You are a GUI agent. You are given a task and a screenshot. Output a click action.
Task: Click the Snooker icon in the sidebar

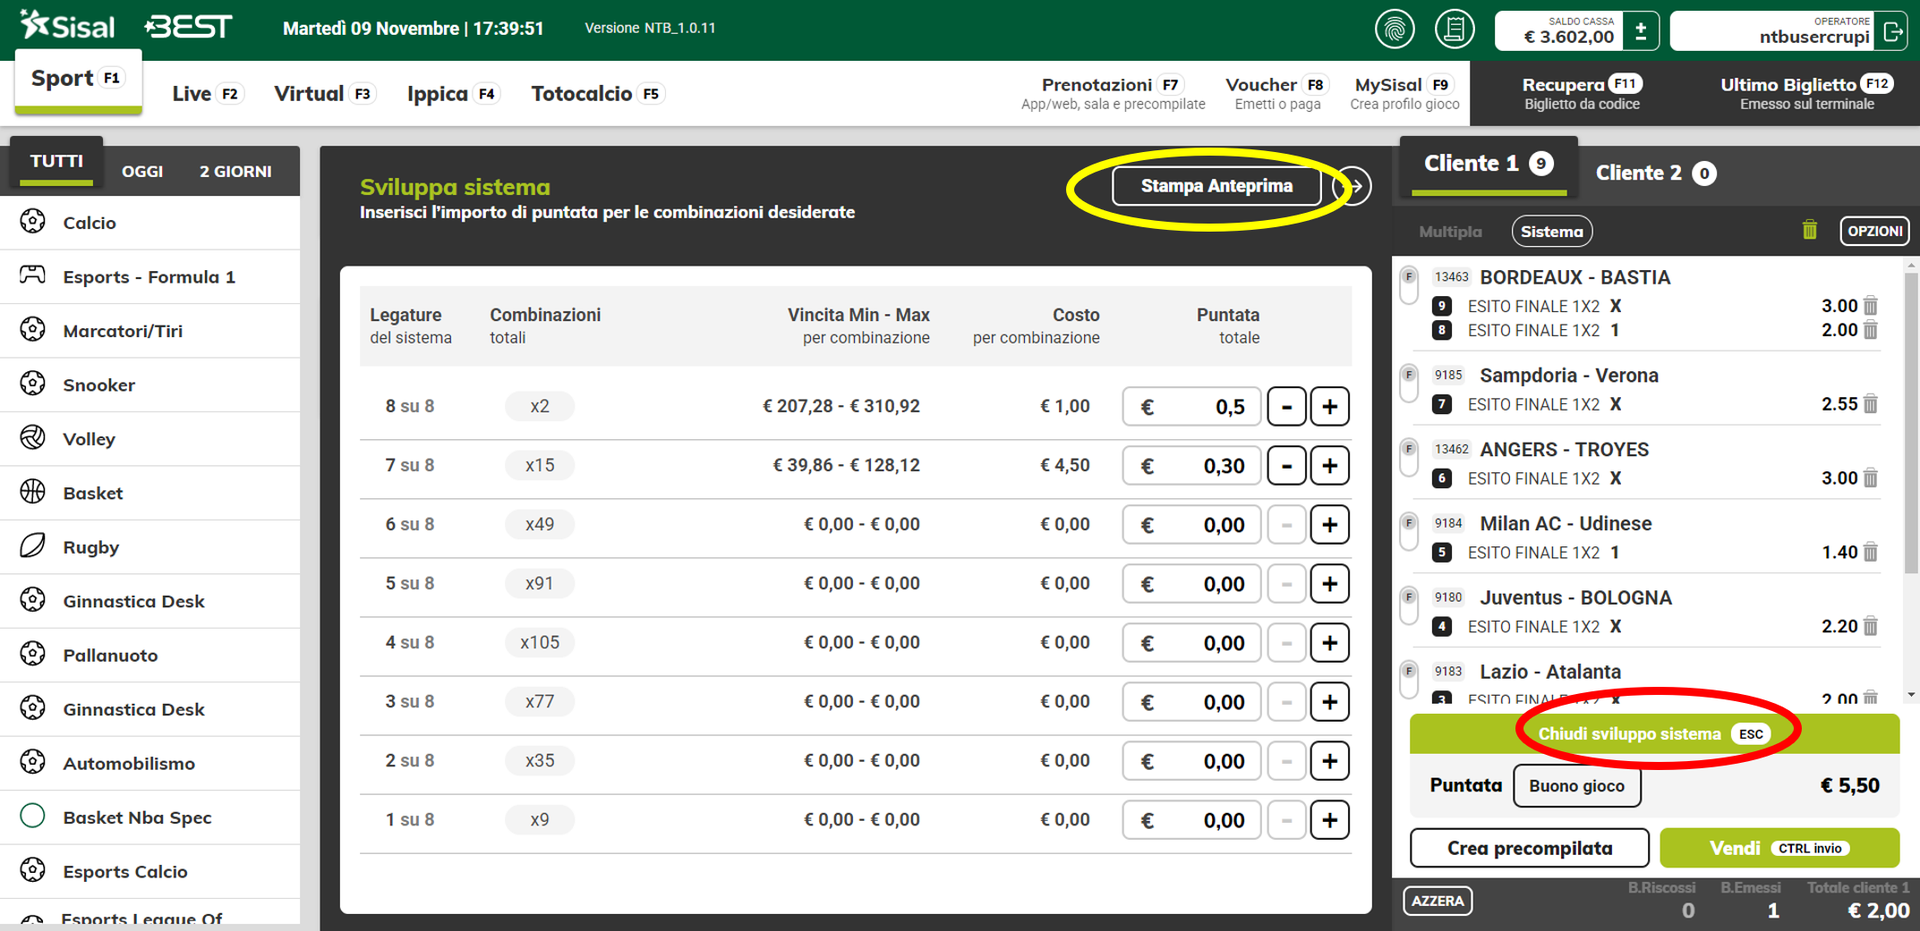coord(33,383)
